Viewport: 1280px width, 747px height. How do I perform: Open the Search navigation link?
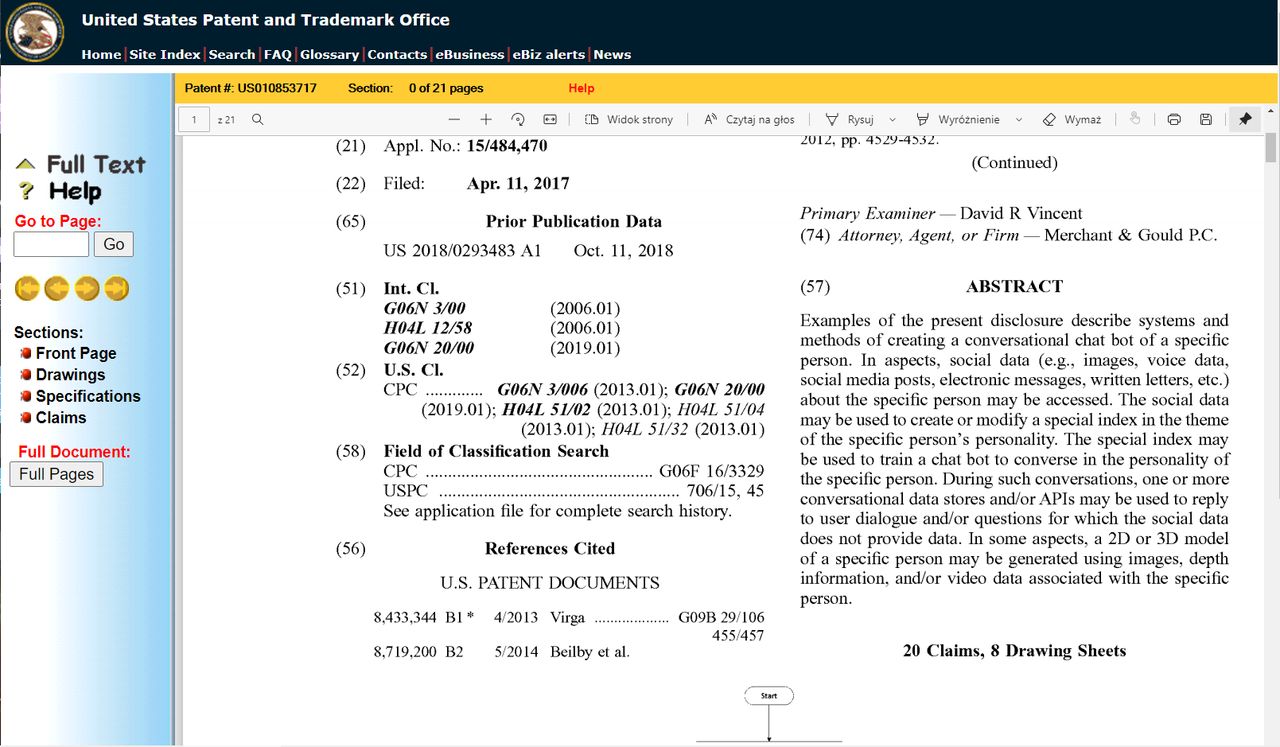pyautogui.click(x=232, y=55)
